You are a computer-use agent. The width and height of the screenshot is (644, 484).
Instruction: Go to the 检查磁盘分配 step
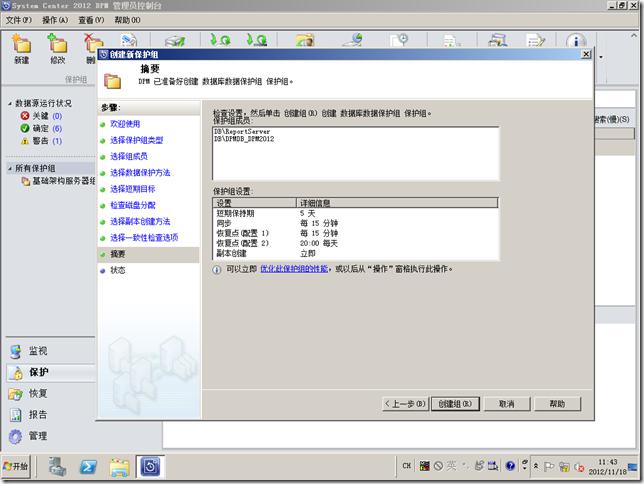133,205
